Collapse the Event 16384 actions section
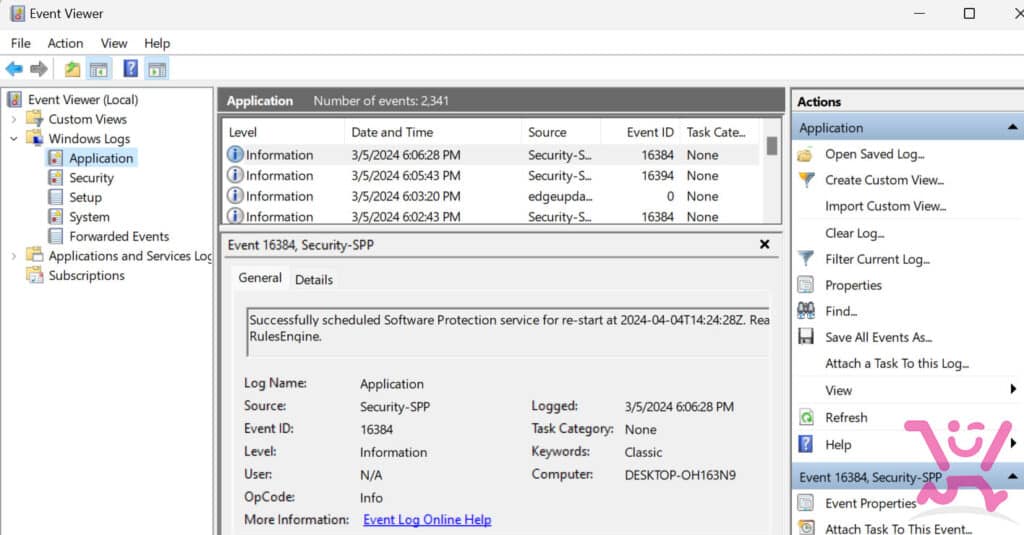Viewport: 1024px width, 535px height. pos(1012,477)
